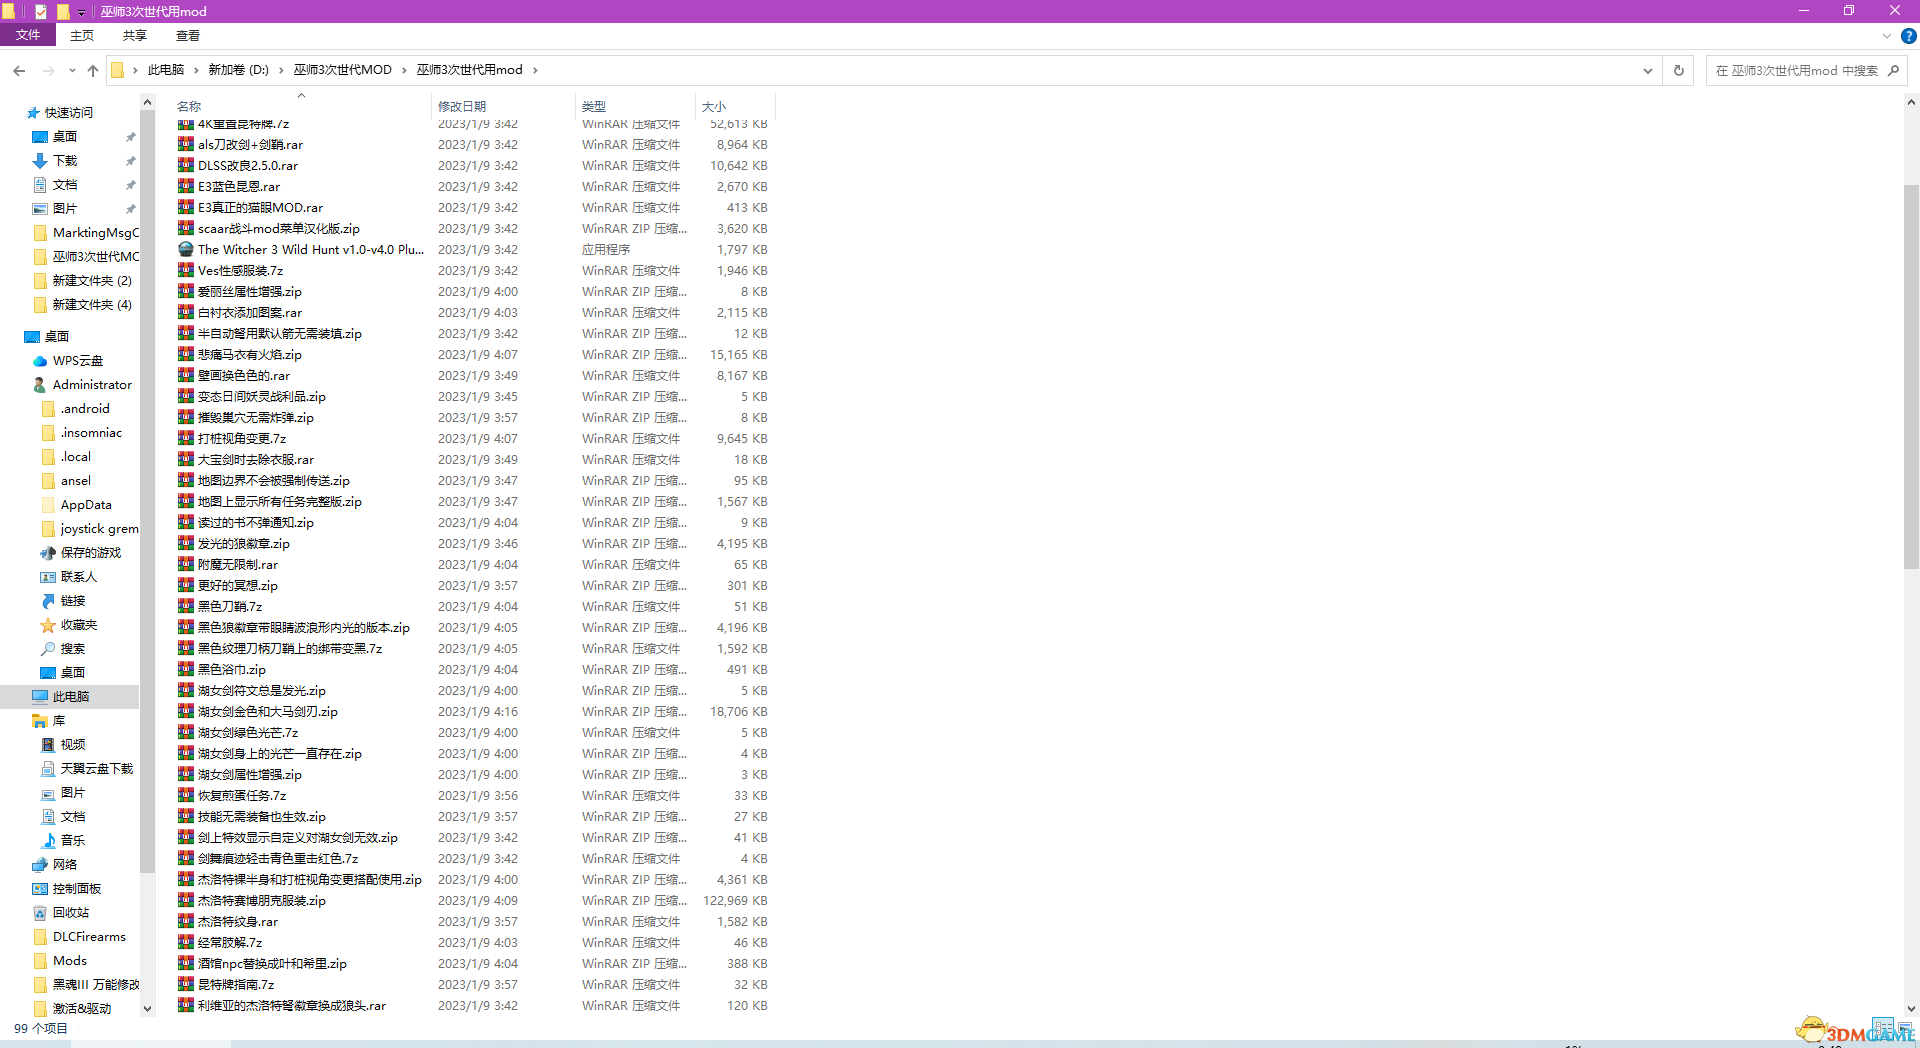Switch to the 共享 ribbon tab

coord(135,35)
